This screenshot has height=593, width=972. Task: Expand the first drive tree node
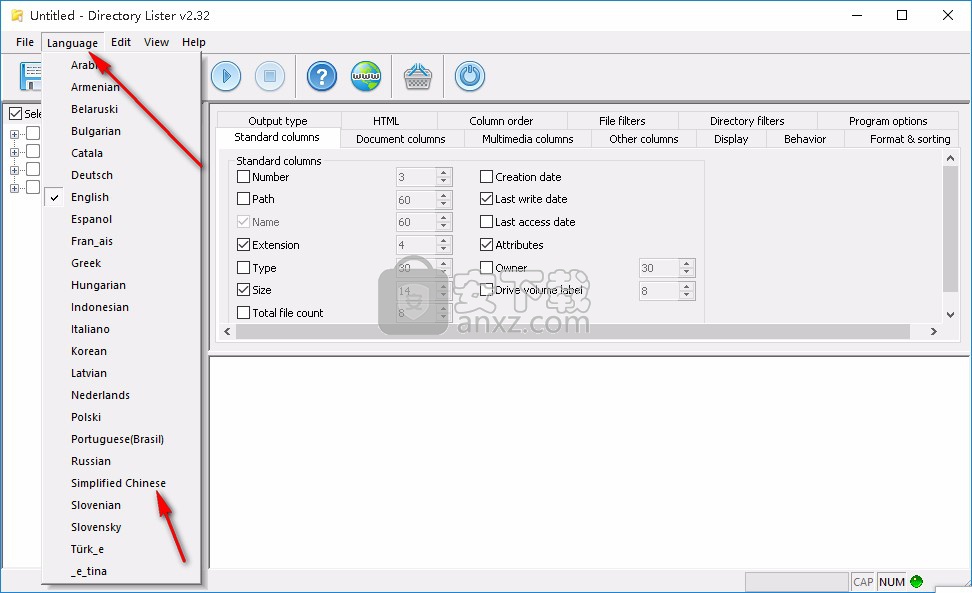point(14,134)
